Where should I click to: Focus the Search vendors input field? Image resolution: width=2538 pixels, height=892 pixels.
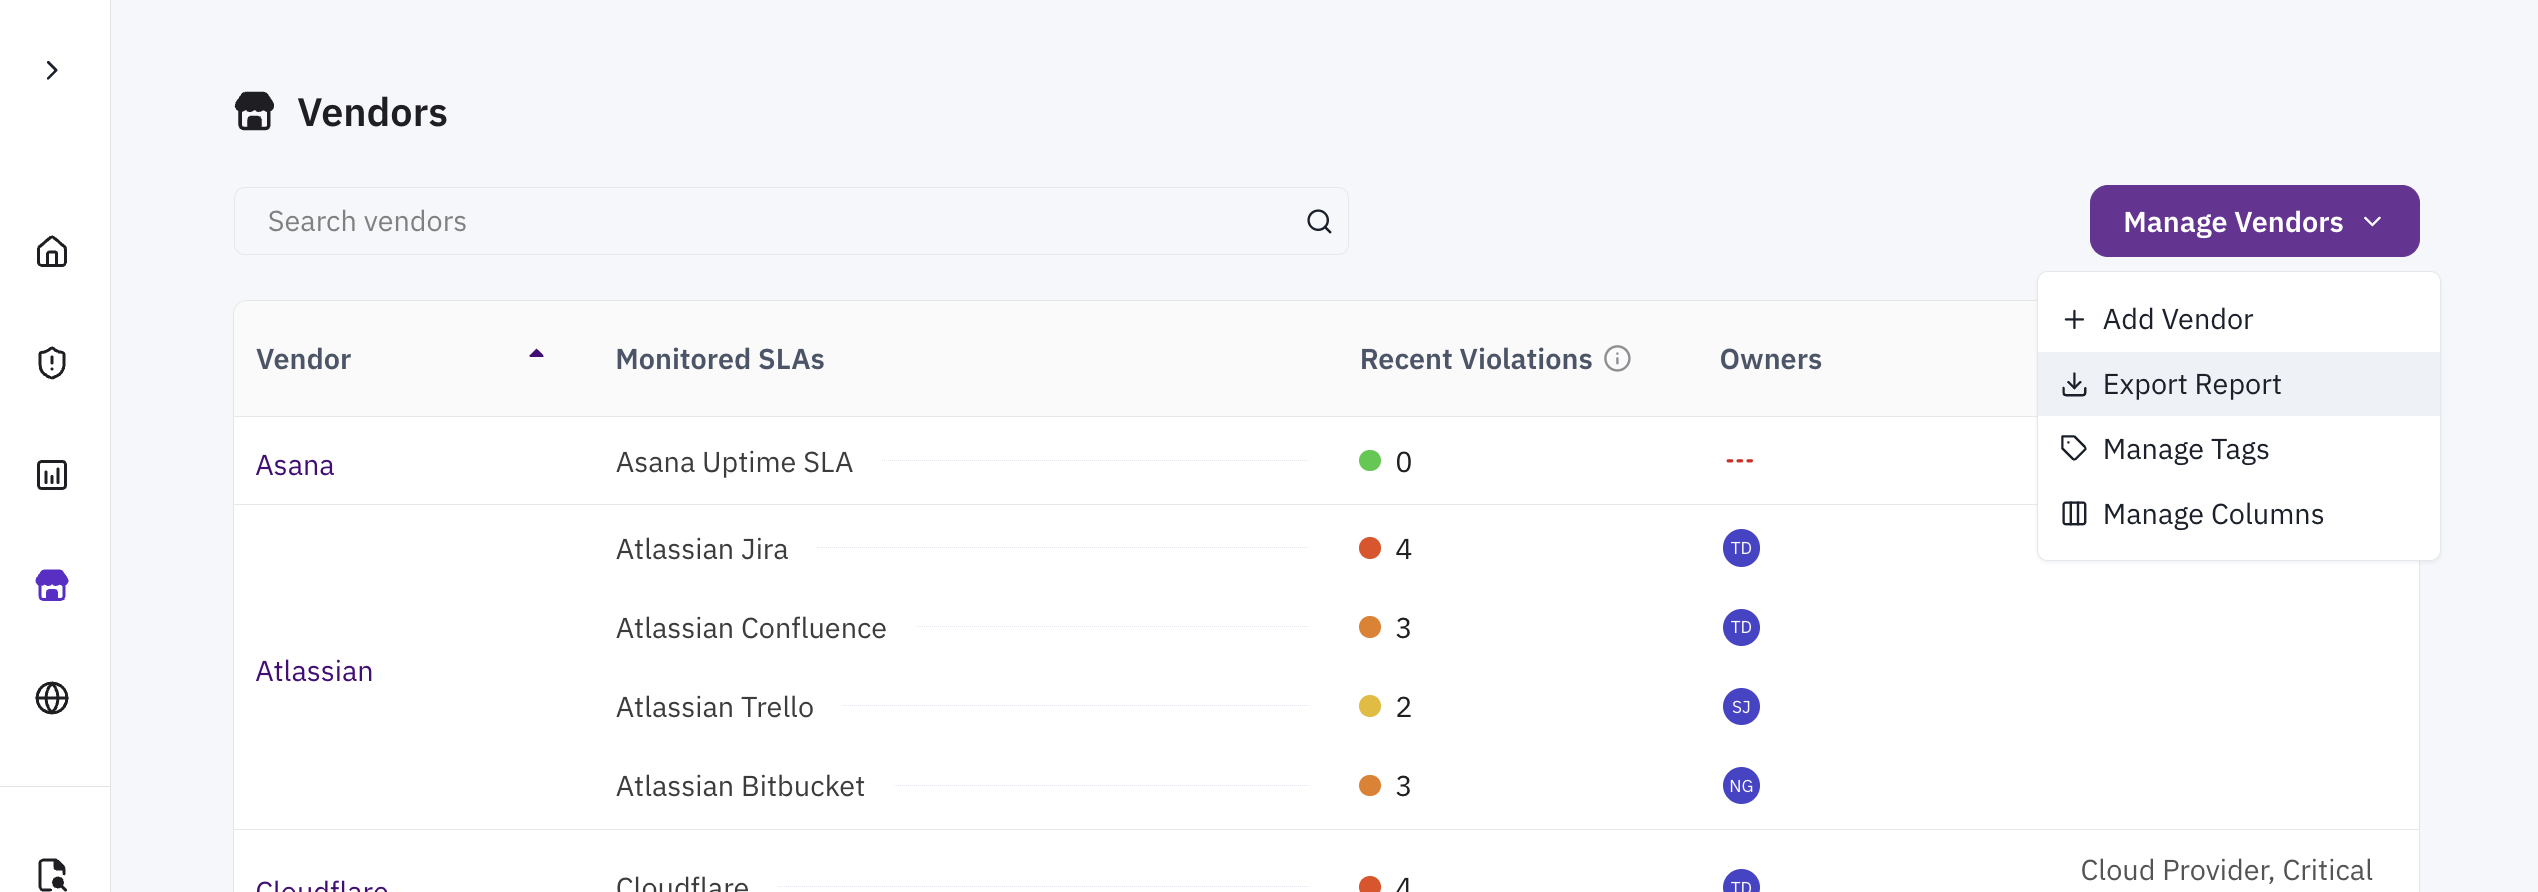tap(791, 221)
